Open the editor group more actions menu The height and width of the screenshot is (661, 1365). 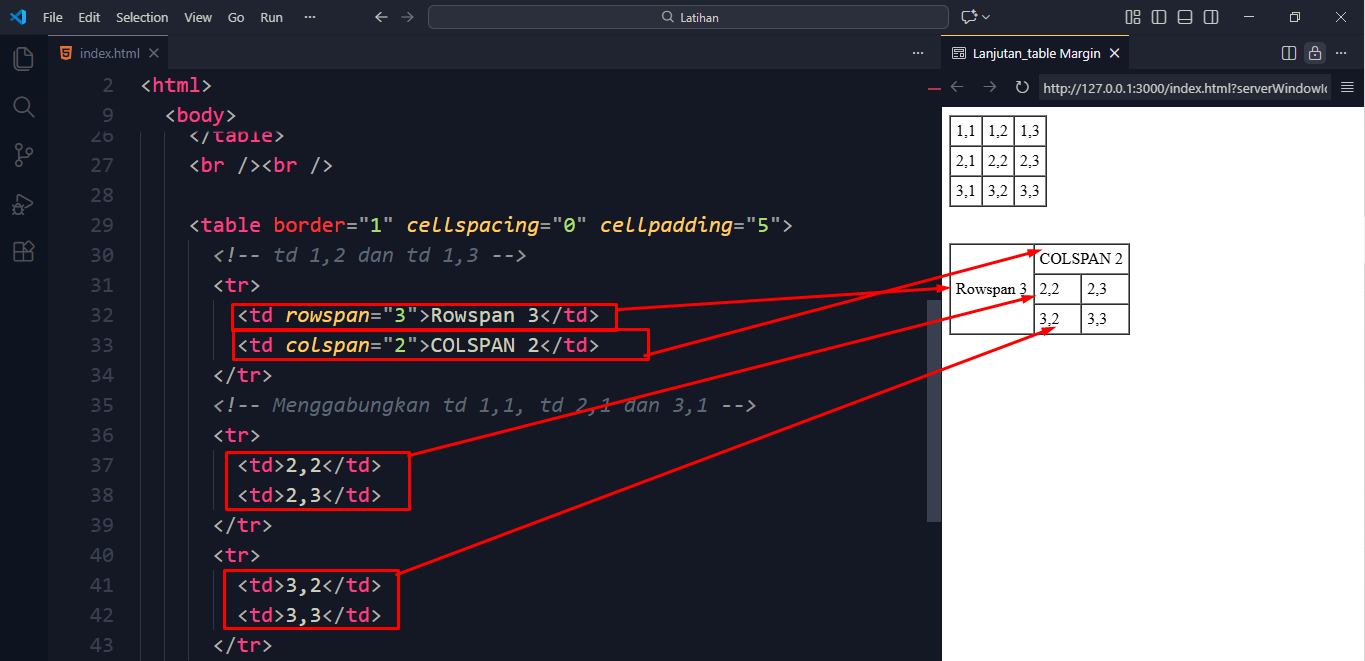(917, 53)
